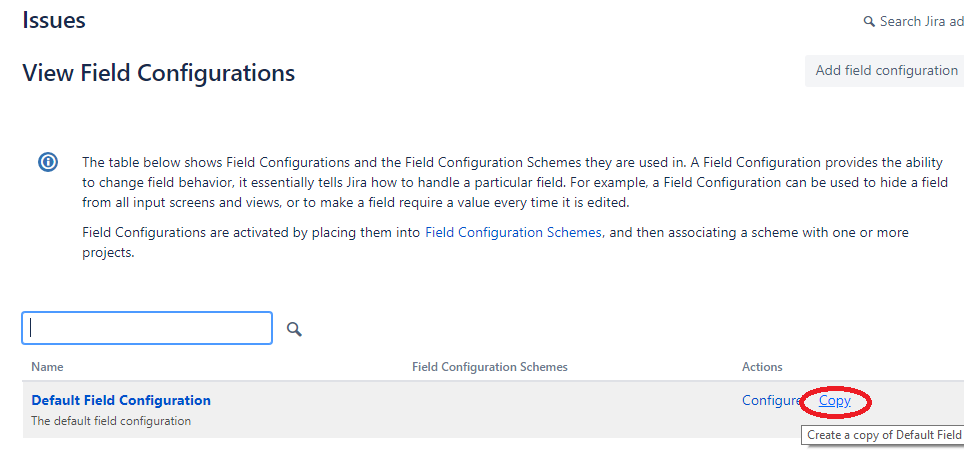Click the "Create a copy of Default Field" tooltip
Image resolution: width=964 pixels, height=469 pixels.
pos(884,435)
